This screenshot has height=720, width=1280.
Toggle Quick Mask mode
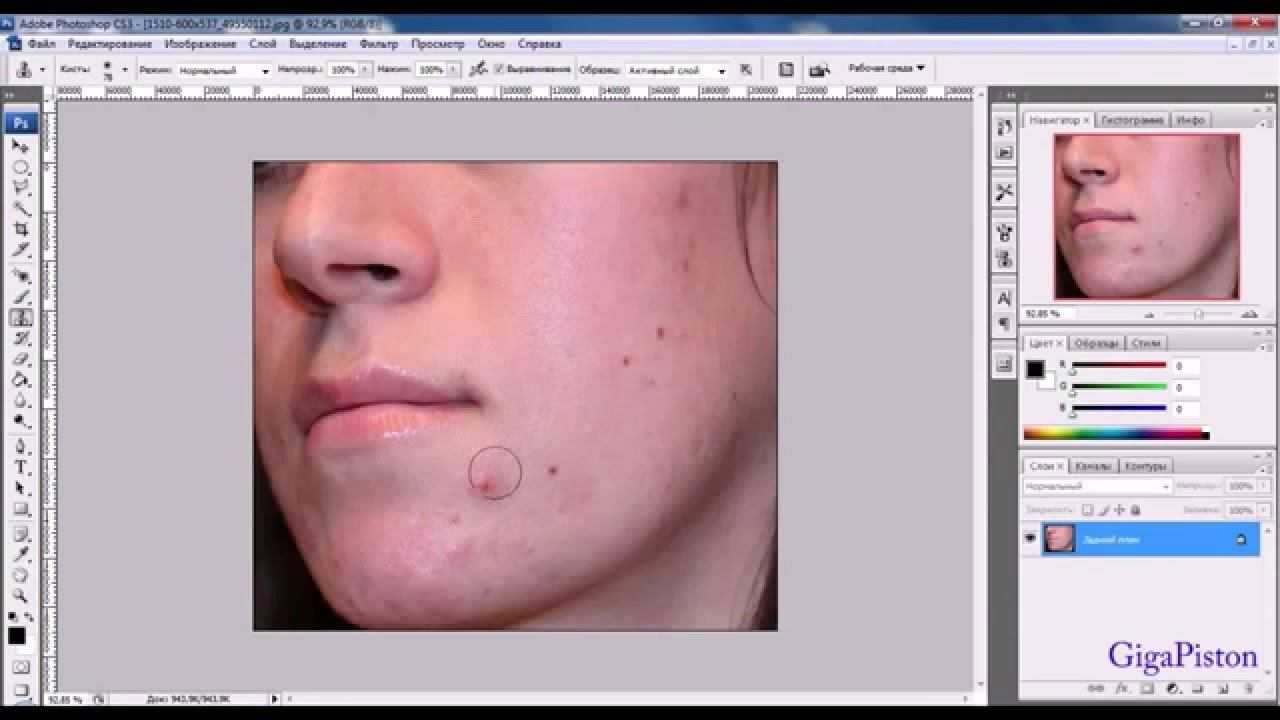pos(21,666)
